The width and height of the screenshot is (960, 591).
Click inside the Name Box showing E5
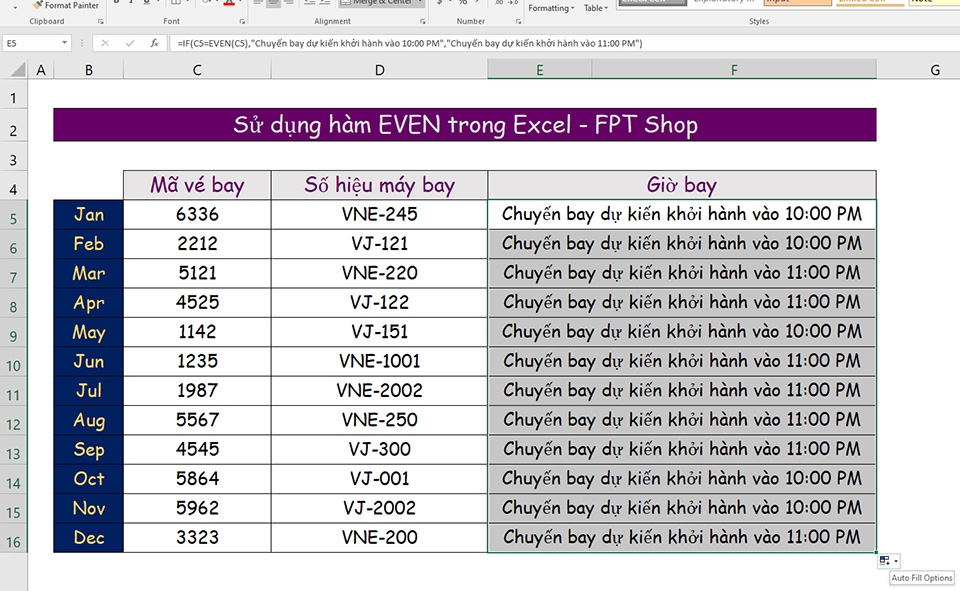click(31, 43)
